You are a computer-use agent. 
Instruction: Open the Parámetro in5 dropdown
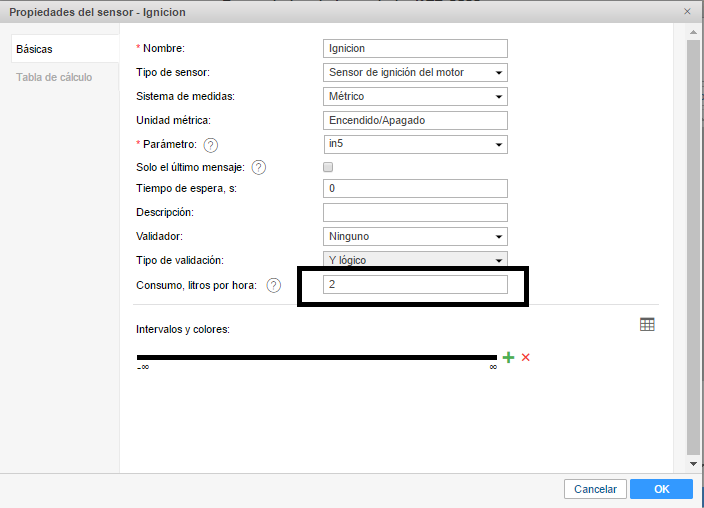[415, 145]
